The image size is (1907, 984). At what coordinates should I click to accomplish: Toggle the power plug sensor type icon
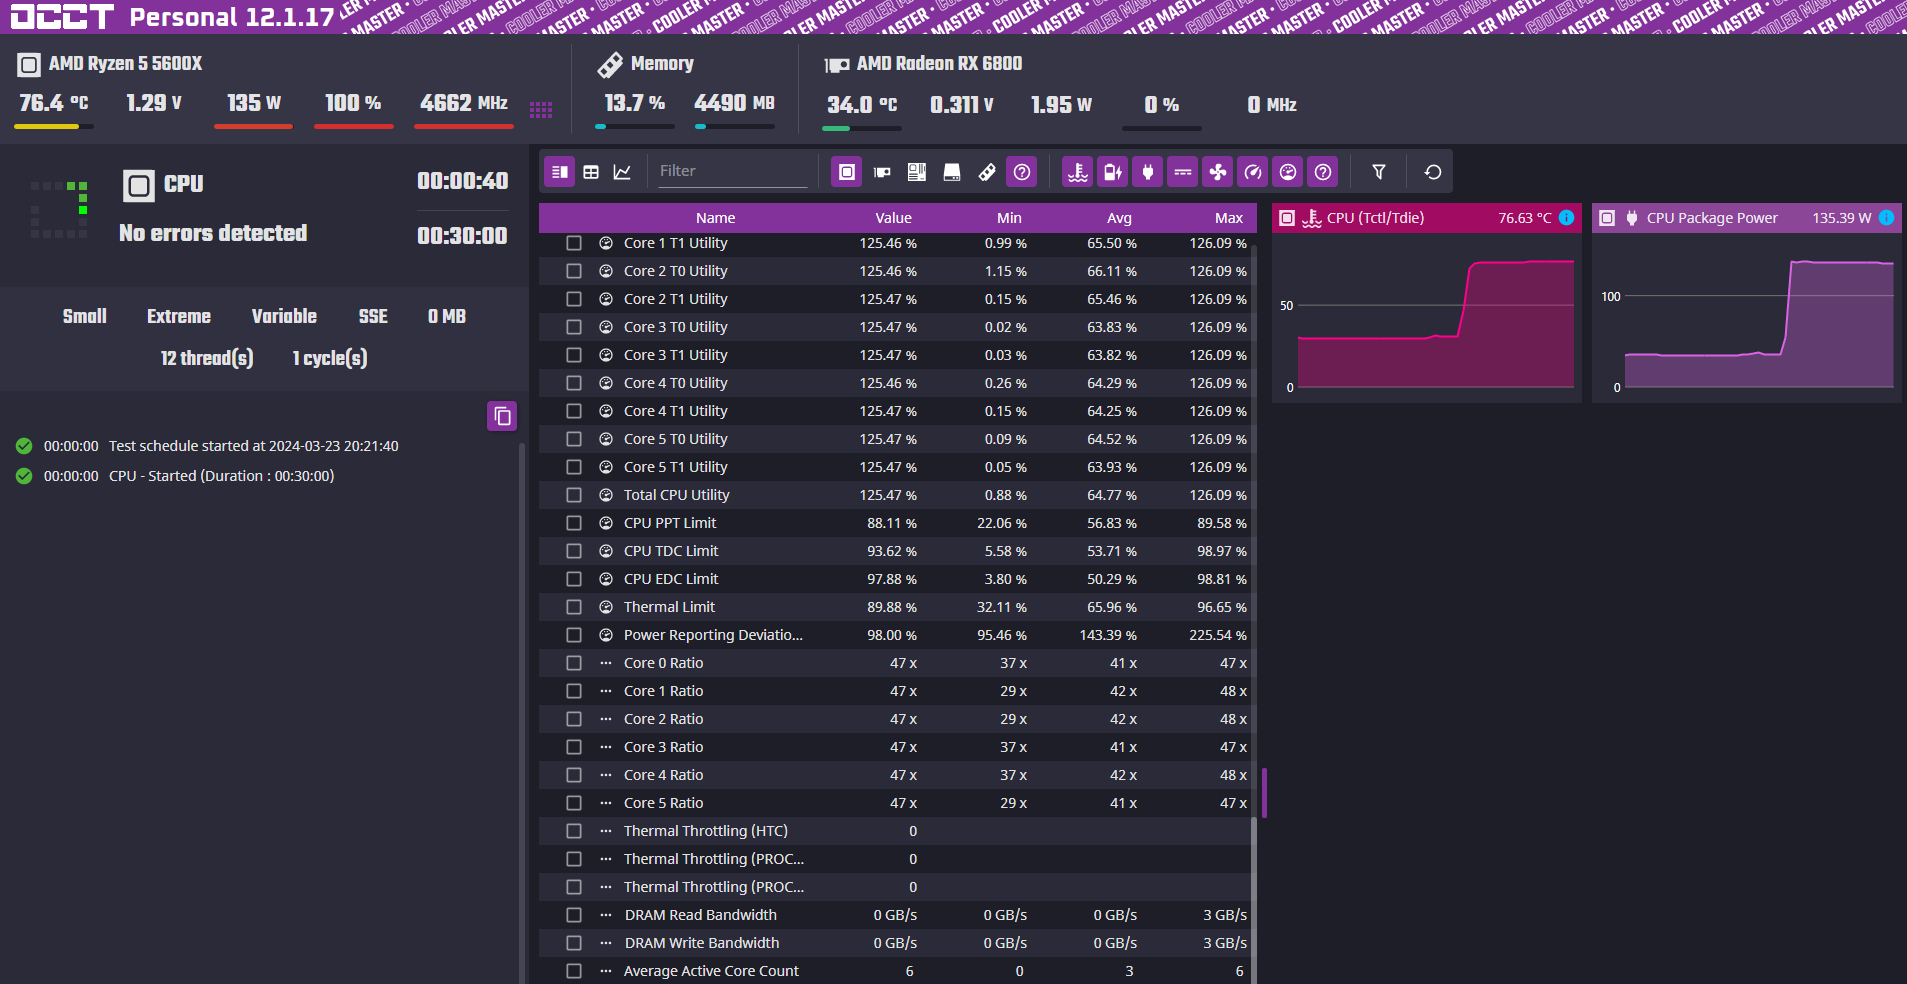(1148, 172)
